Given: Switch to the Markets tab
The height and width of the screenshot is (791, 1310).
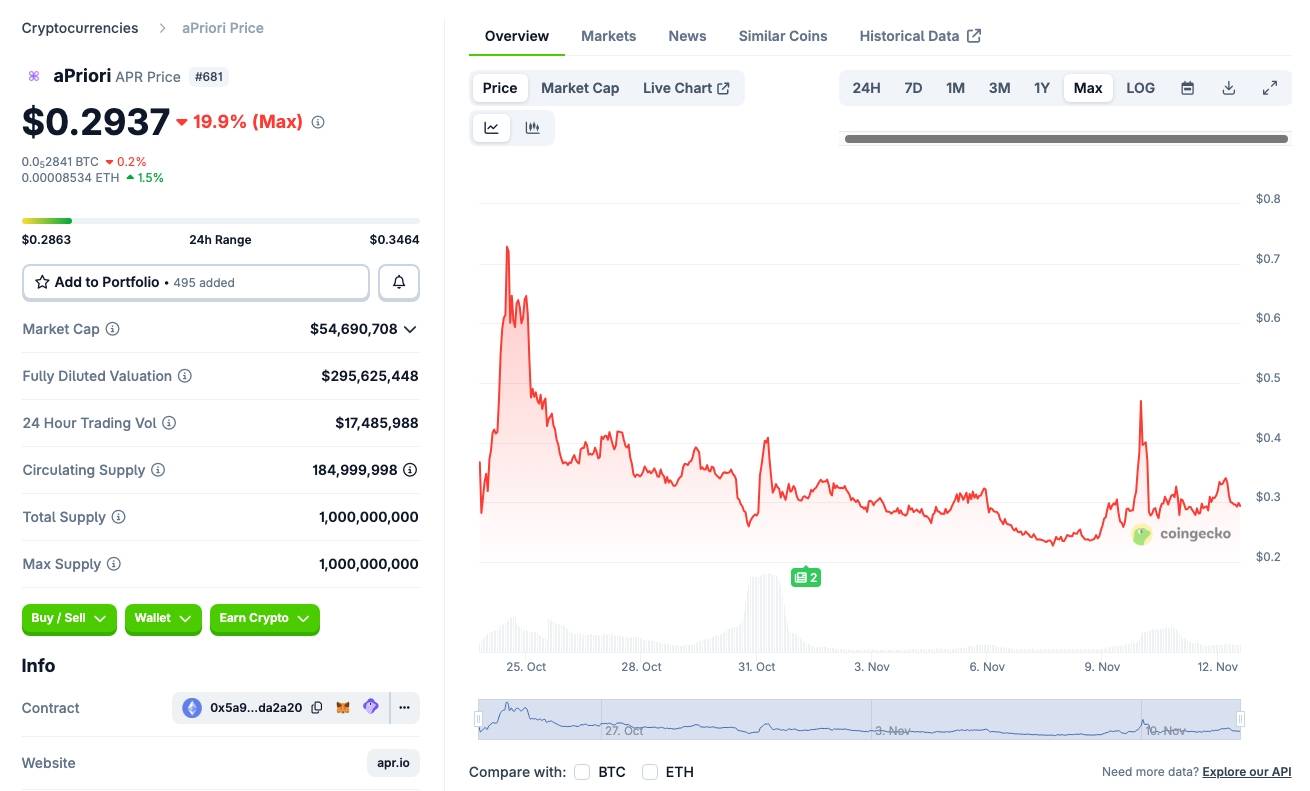Looking at the screenshot, I should pyautogui.click(x=608, y=36).
